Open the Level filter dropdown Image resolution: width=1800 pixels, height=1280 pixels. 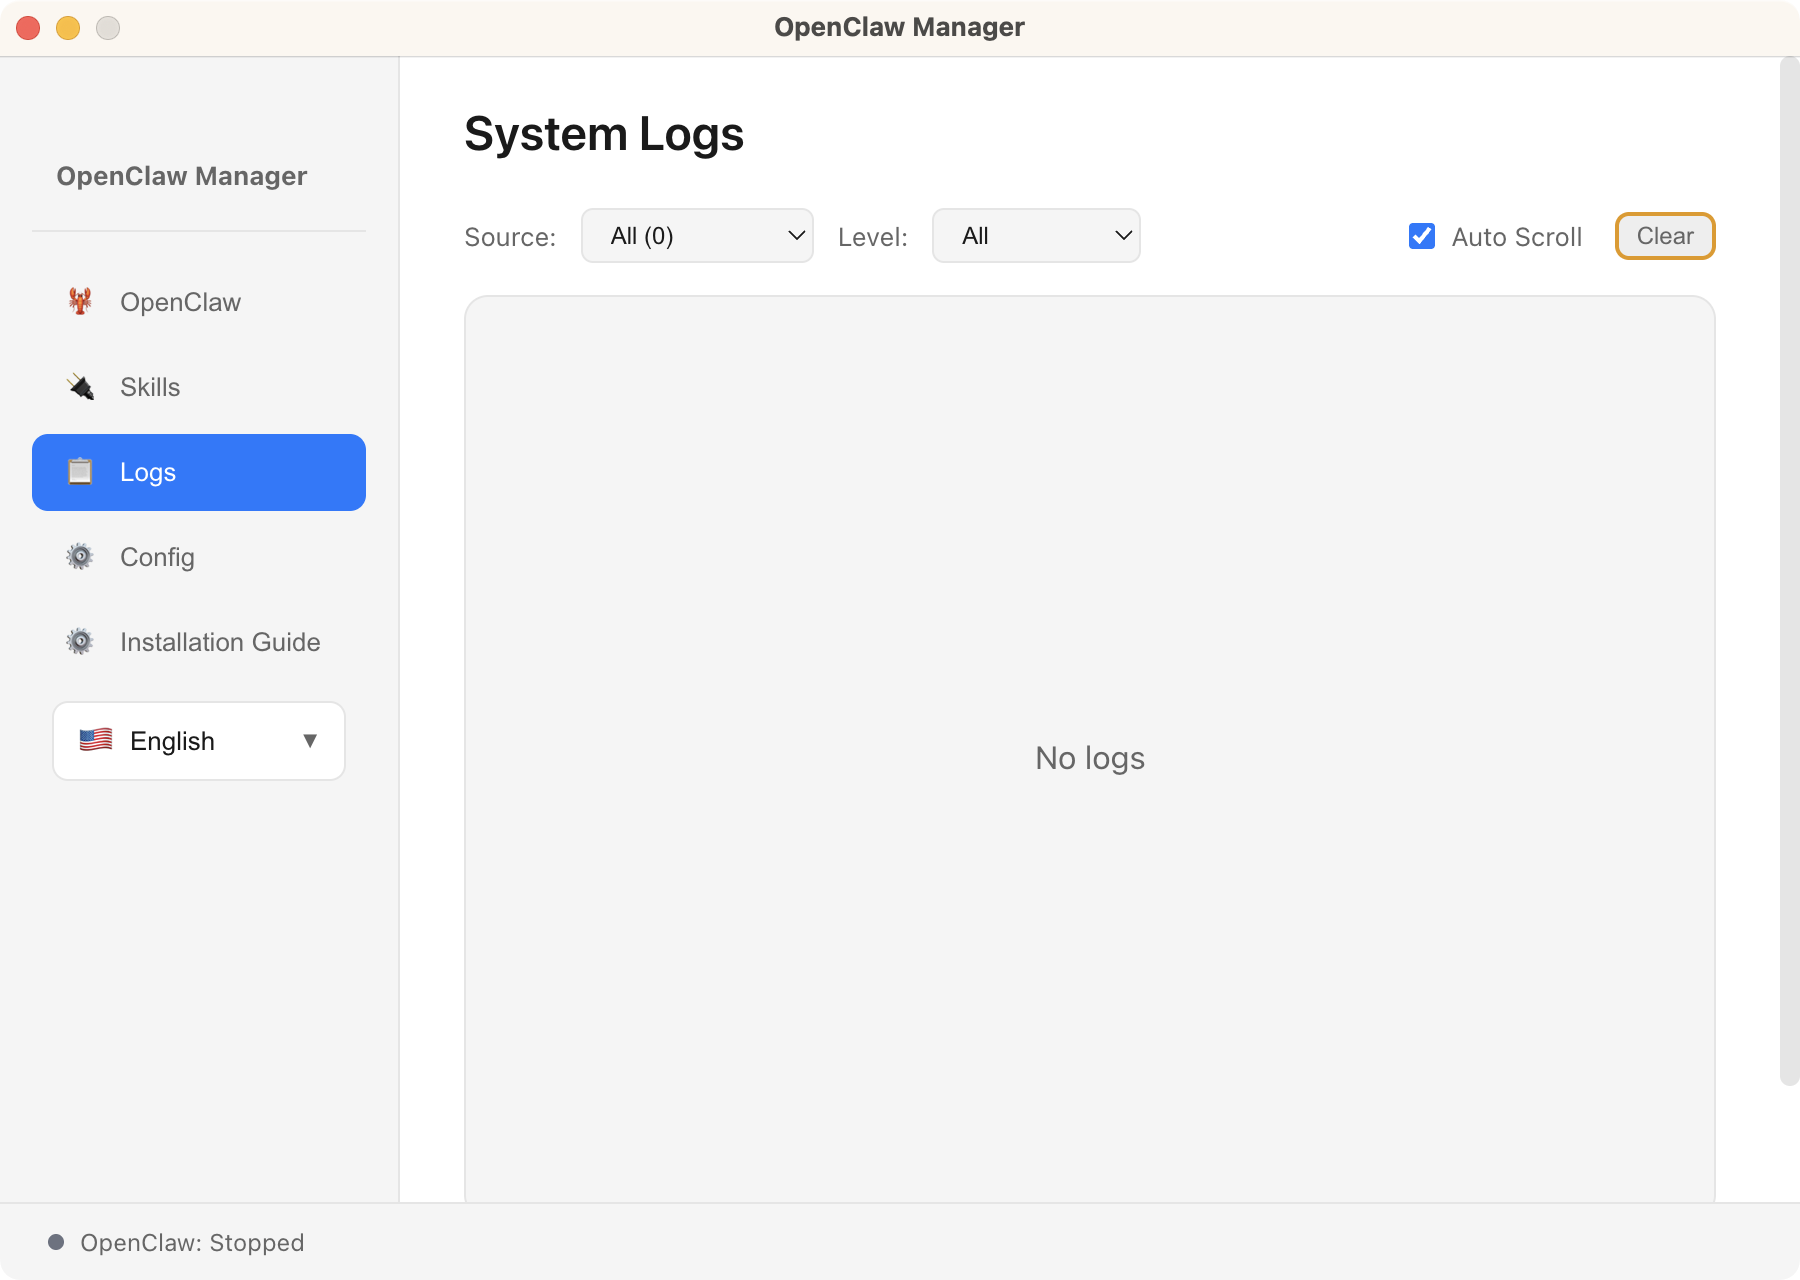(x=1035, y=236)
